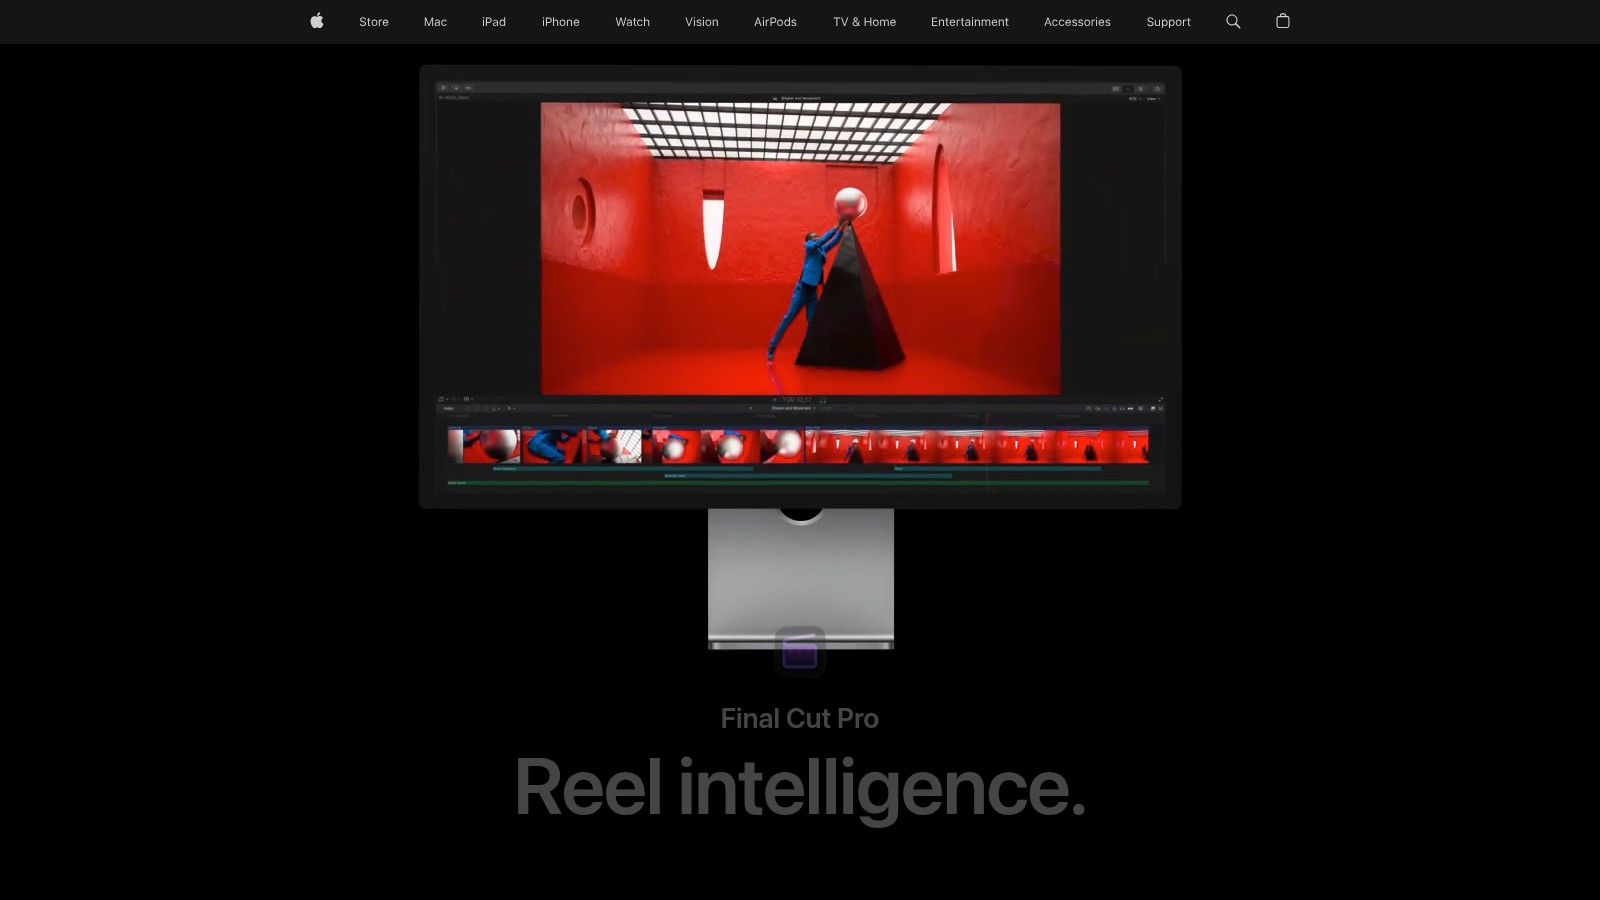The height and width of the screenshot is (900, 1600).
Task: Show the Inspector using its top-right icon
Action: tap(1158, 89)
